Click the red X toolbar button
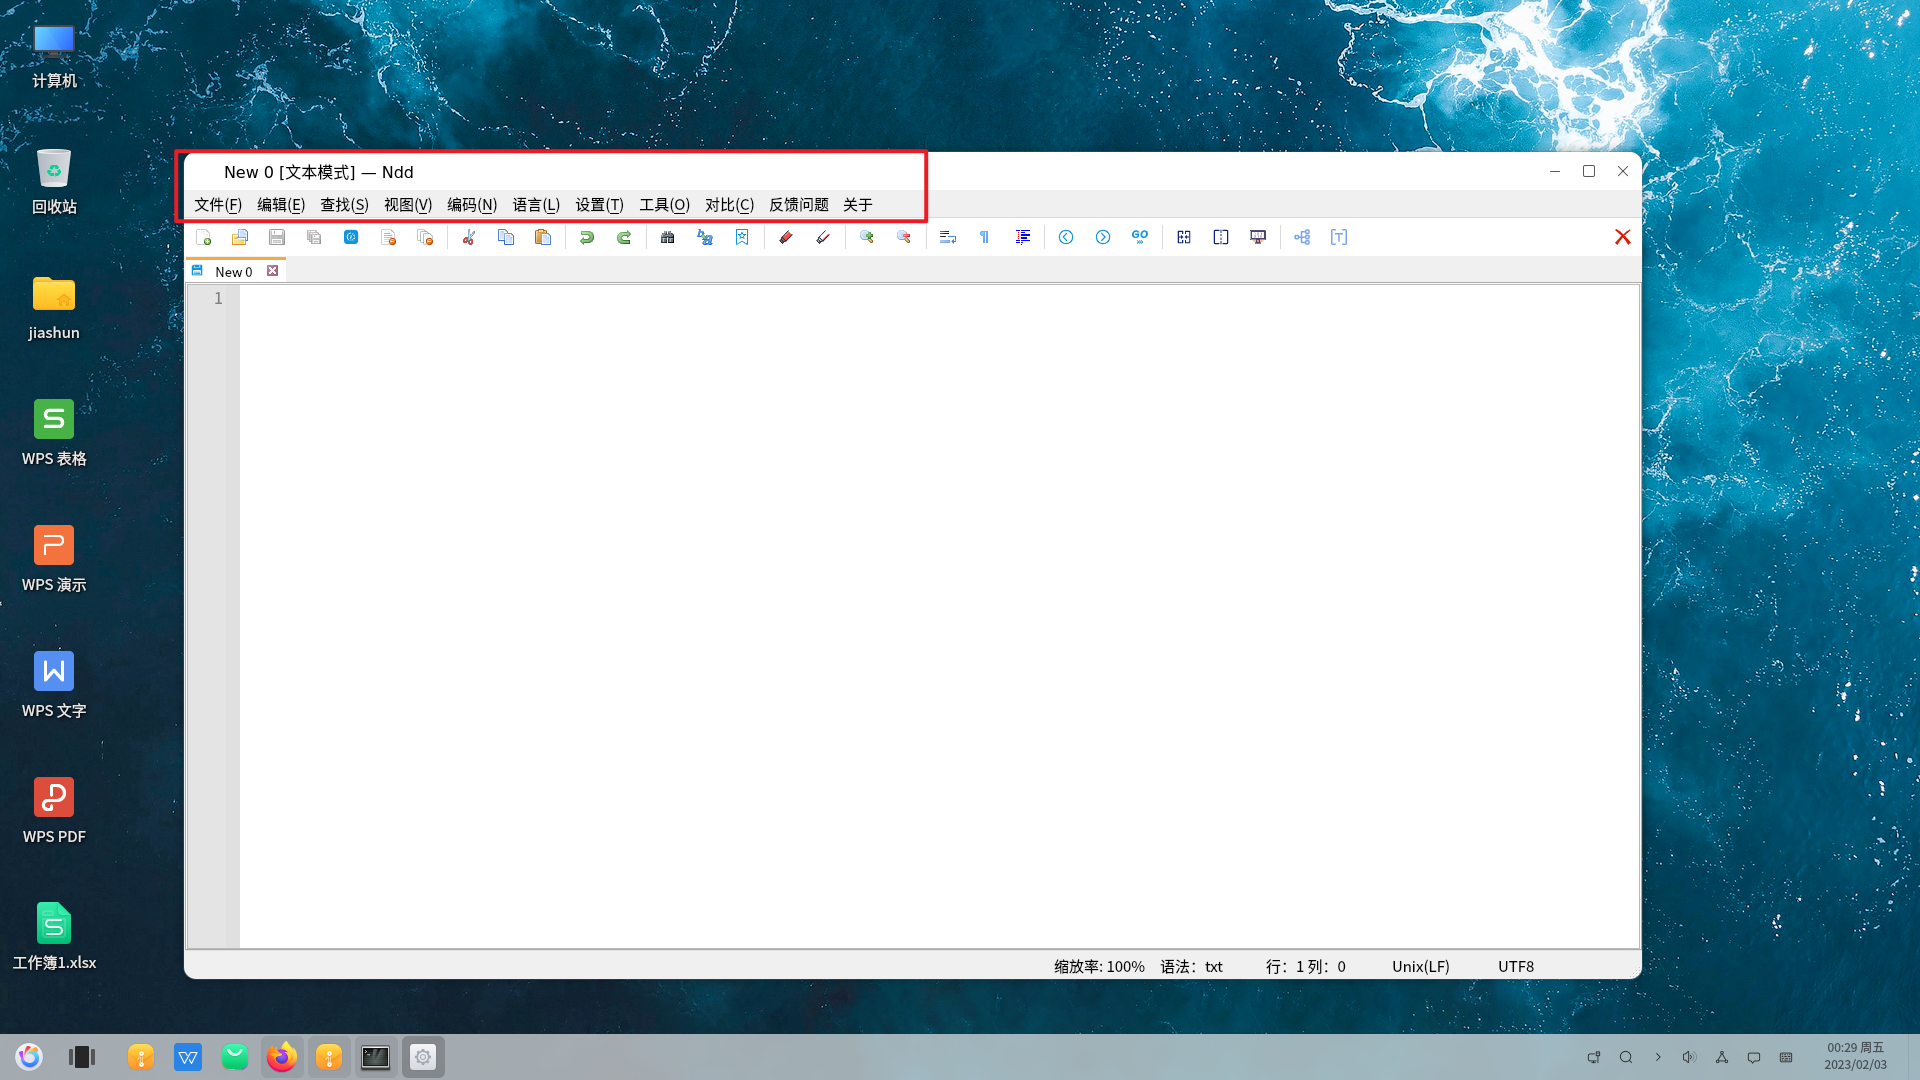This screenshot has width=1920, height=1080. (x=1622, y=237)
